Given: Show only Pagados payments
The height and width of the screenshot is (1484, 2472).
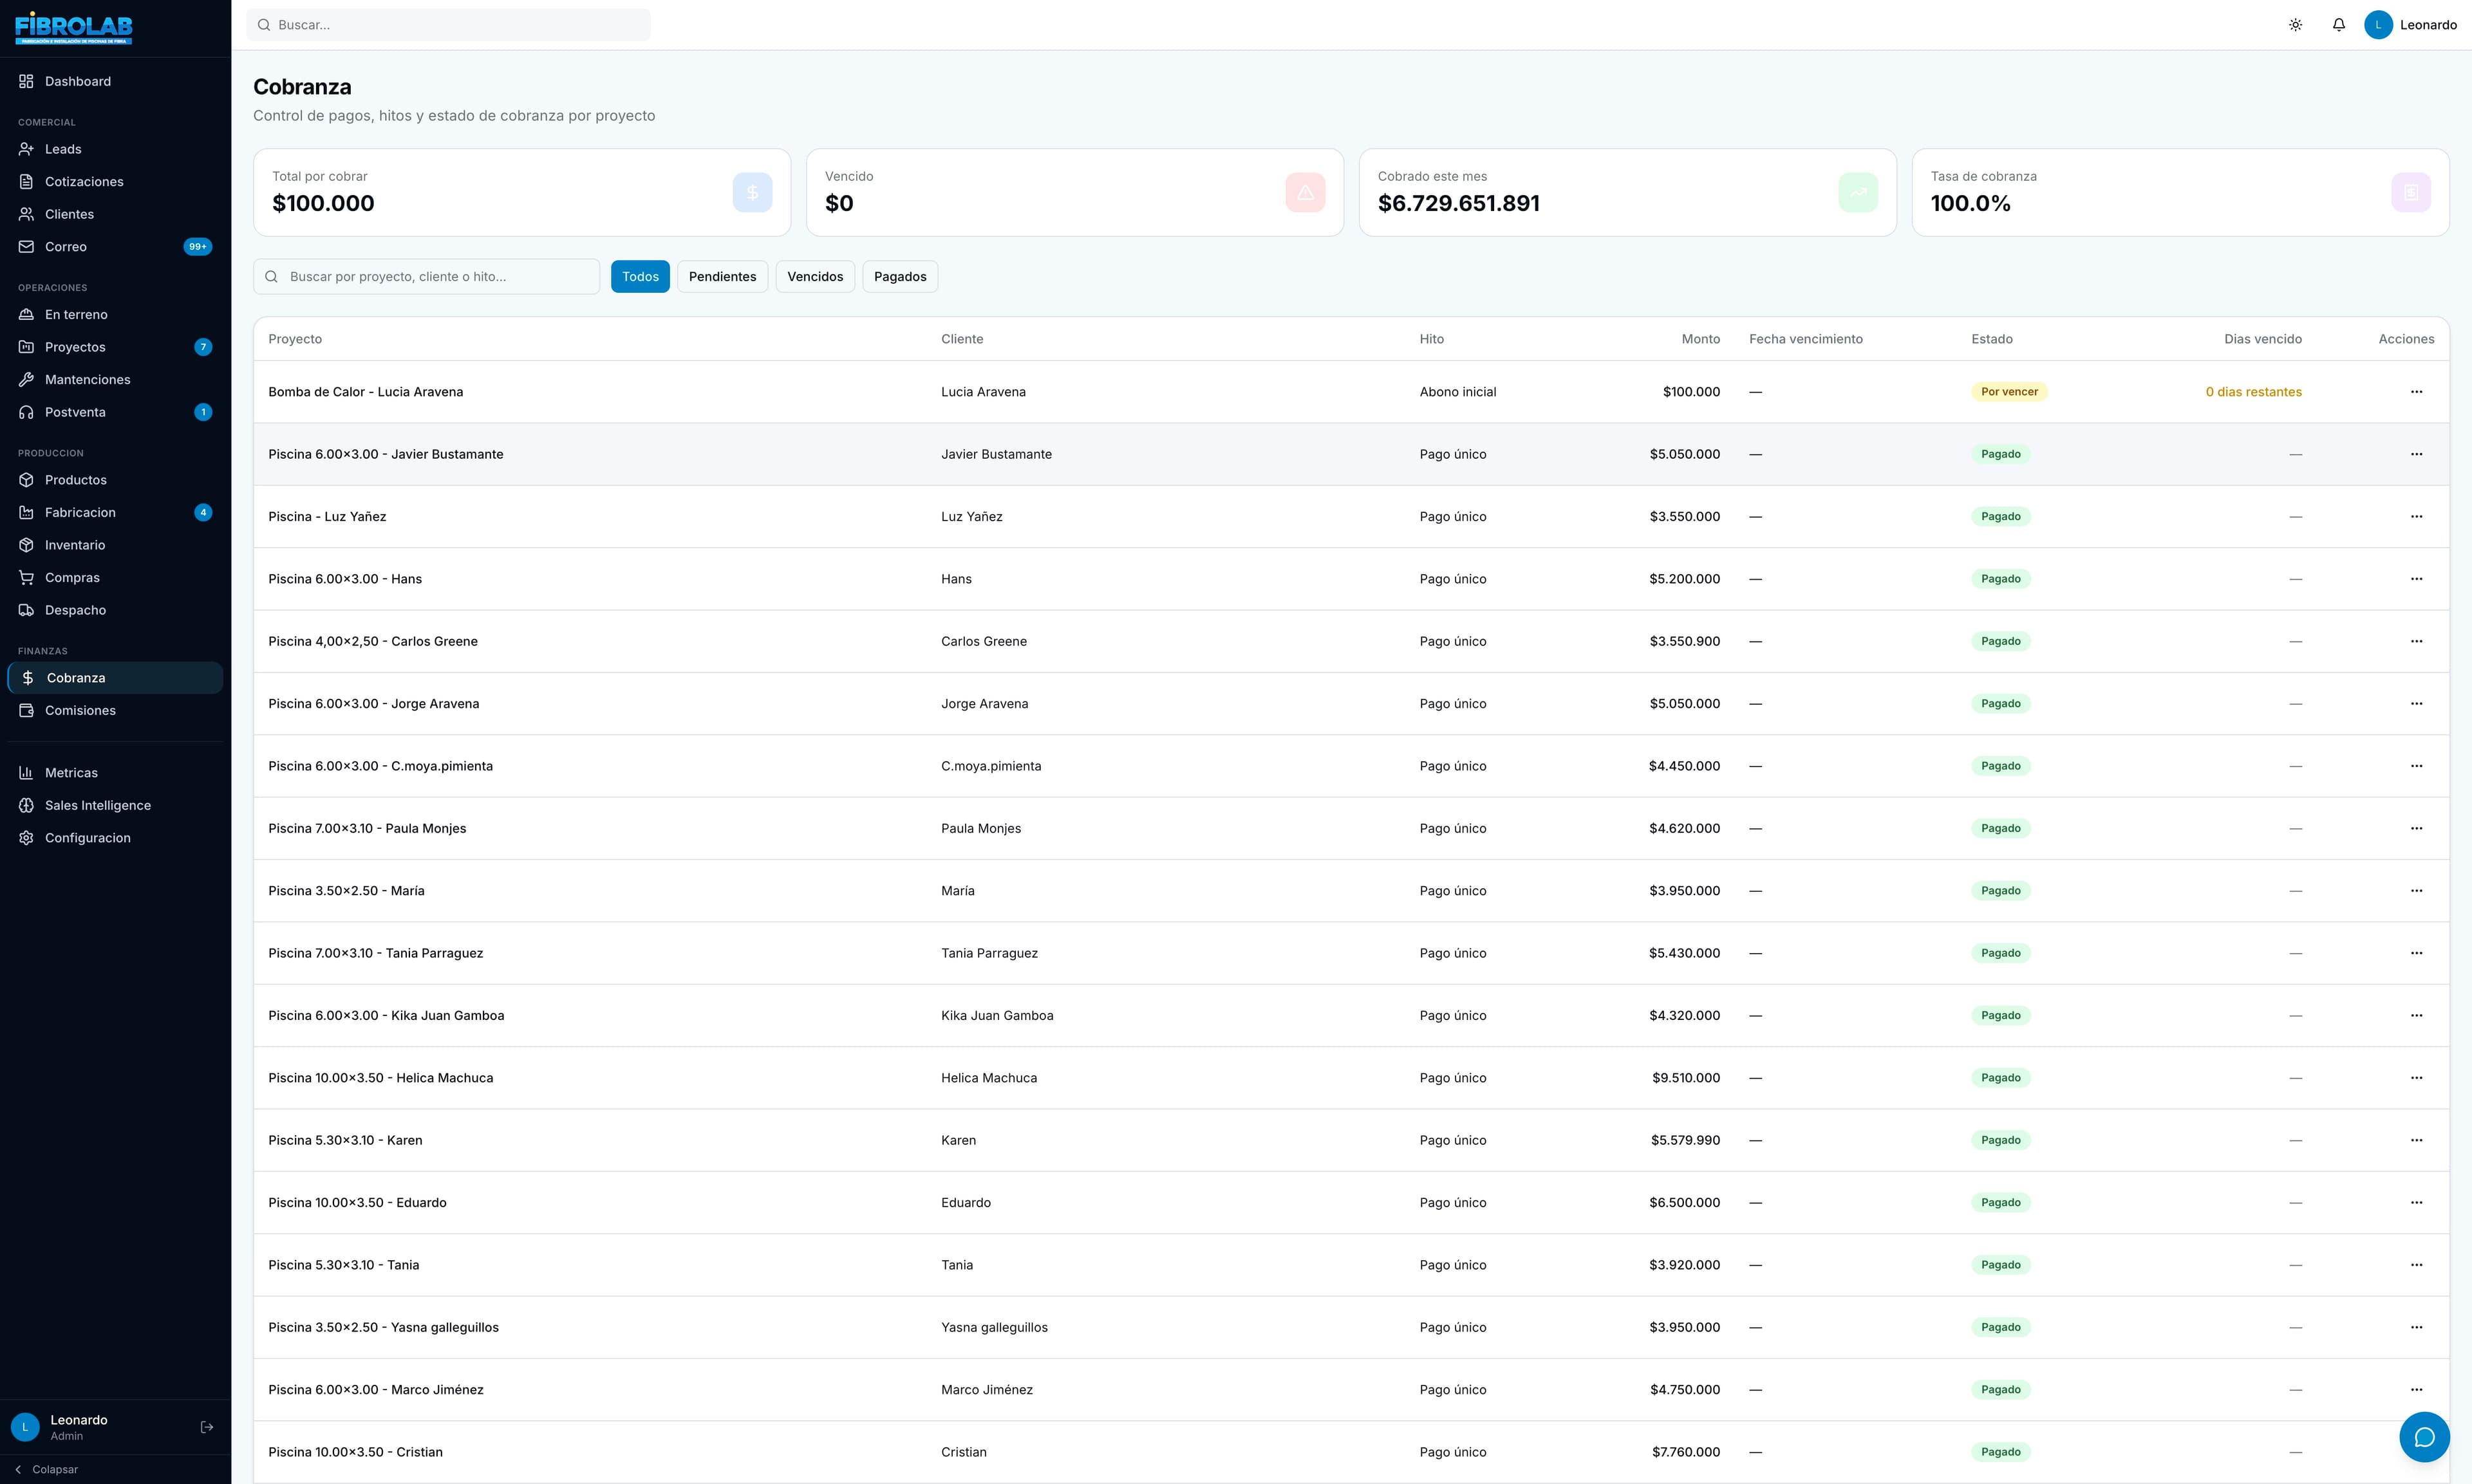Looking at the screenshot, I should tap(900, 277).
